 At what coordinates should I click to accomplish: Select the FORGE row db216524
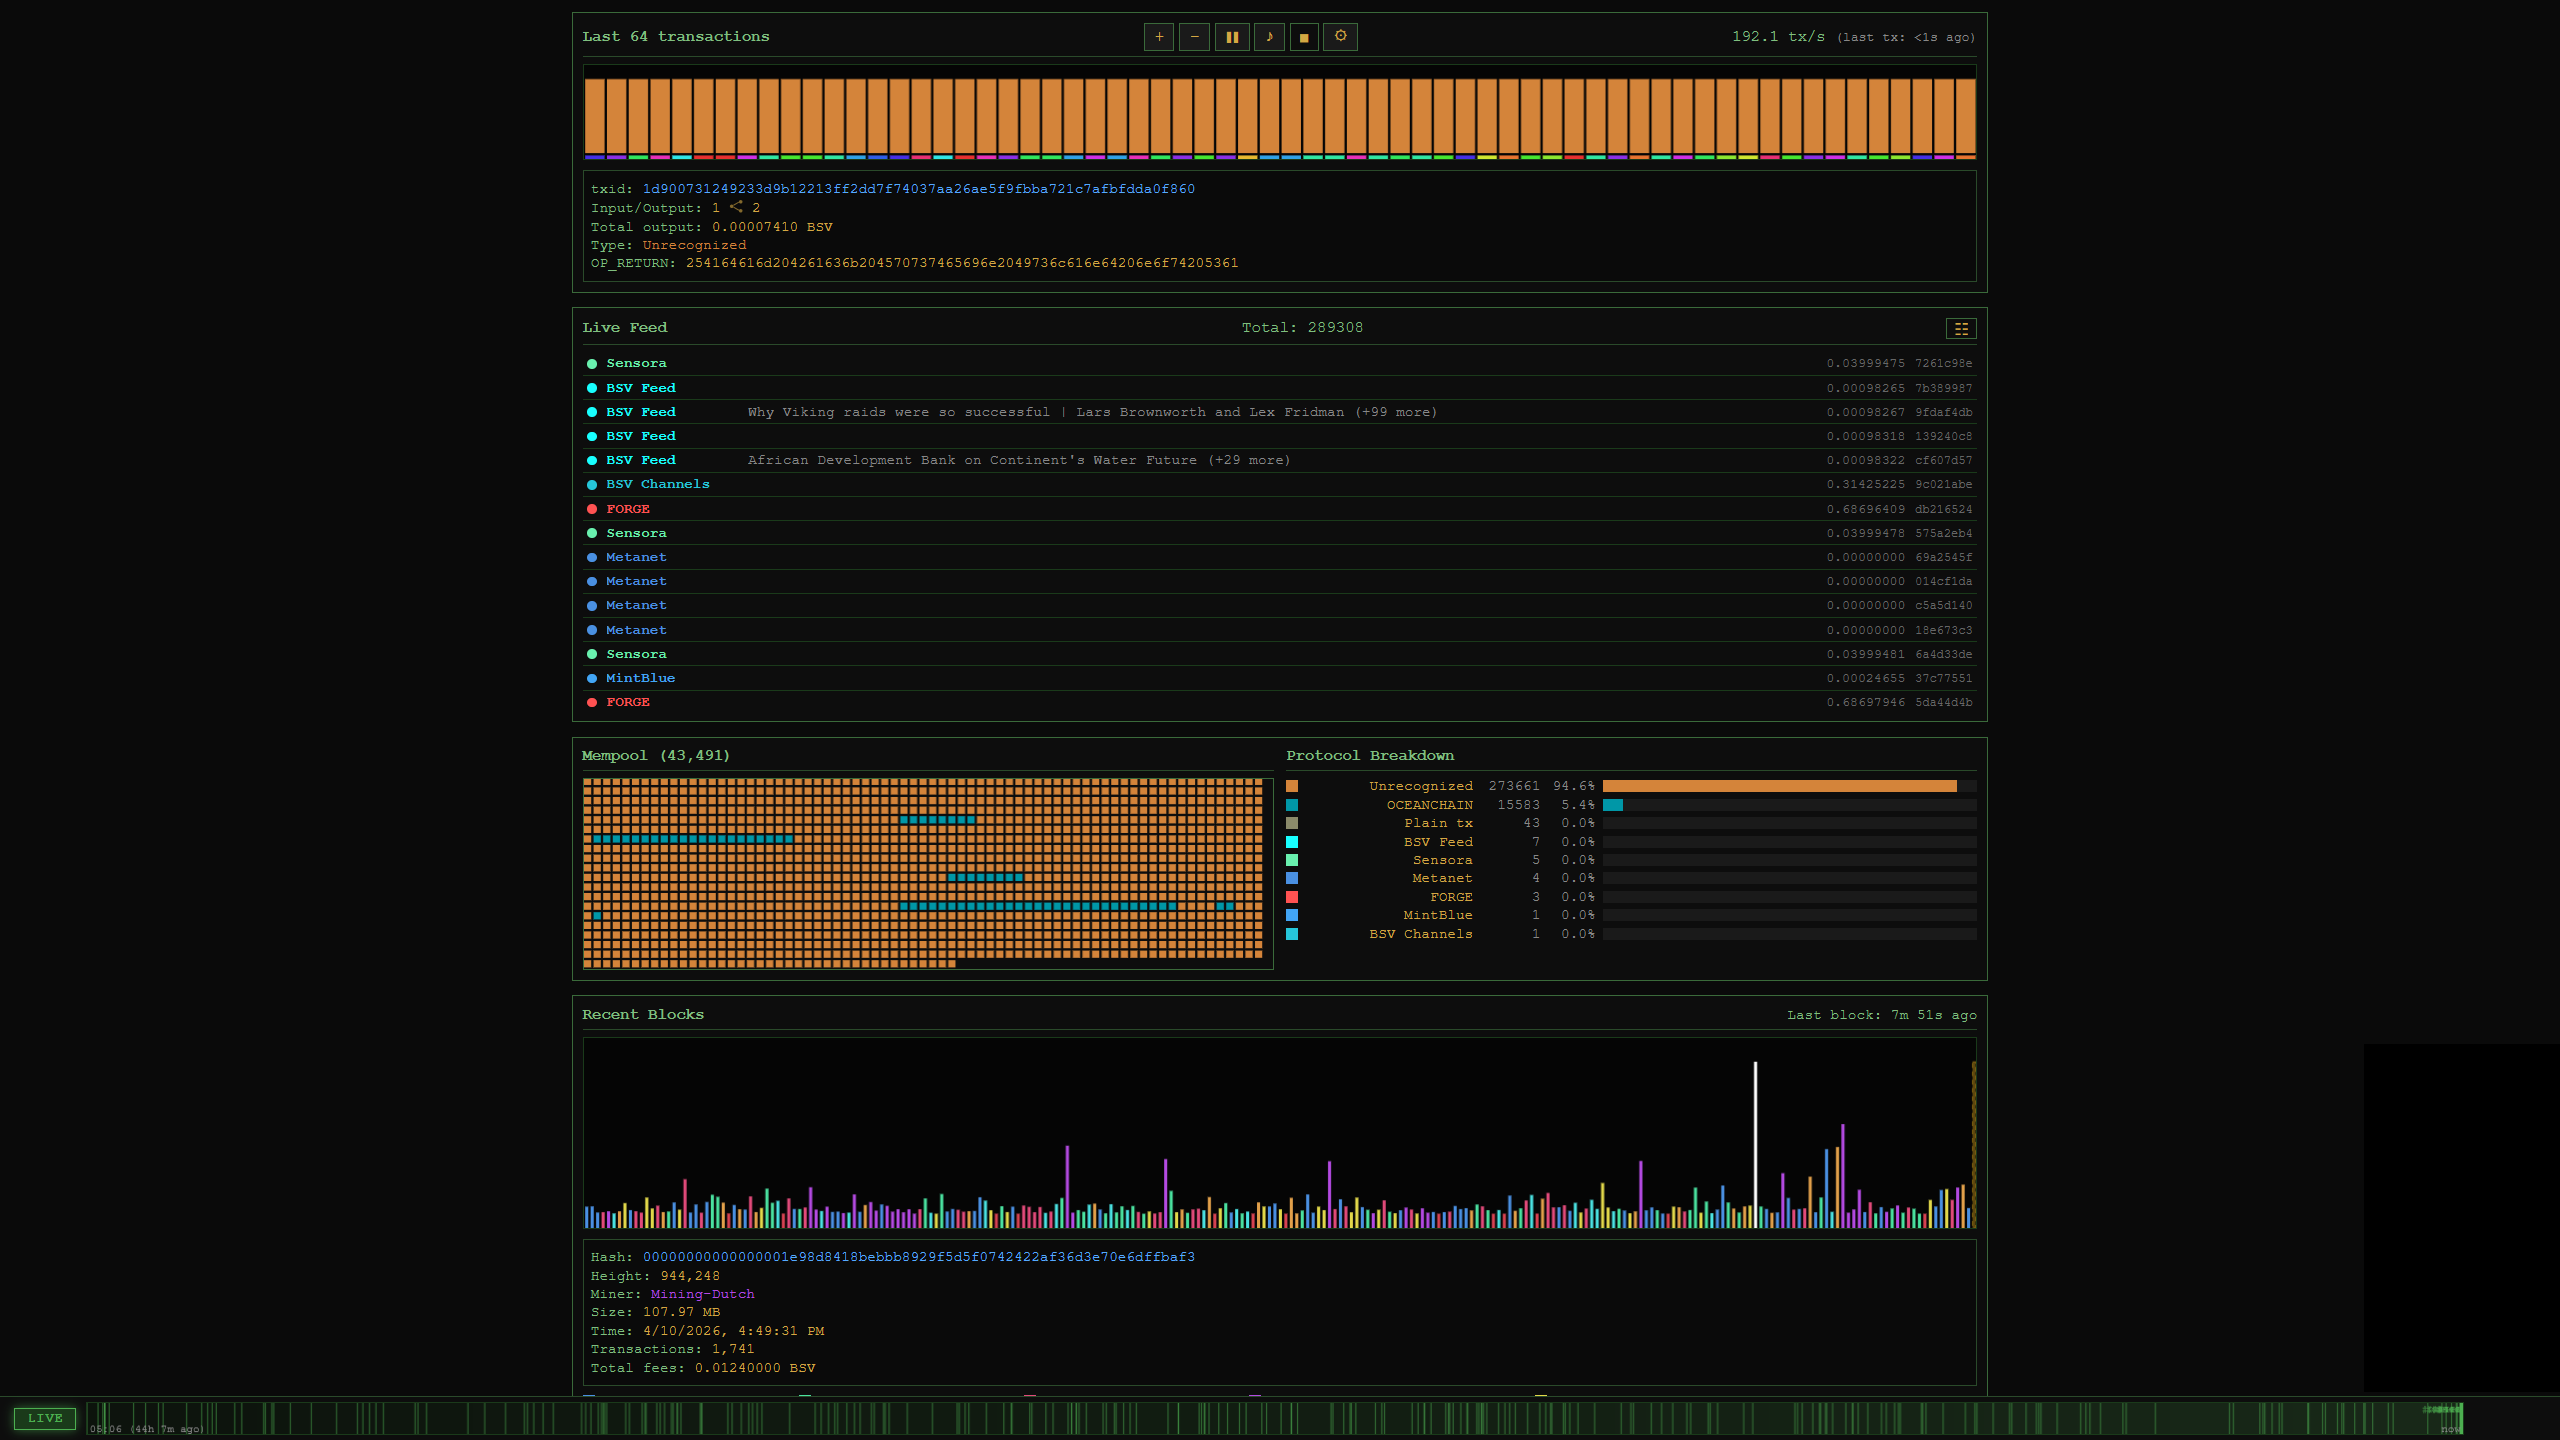click(x=1279, y=509)
